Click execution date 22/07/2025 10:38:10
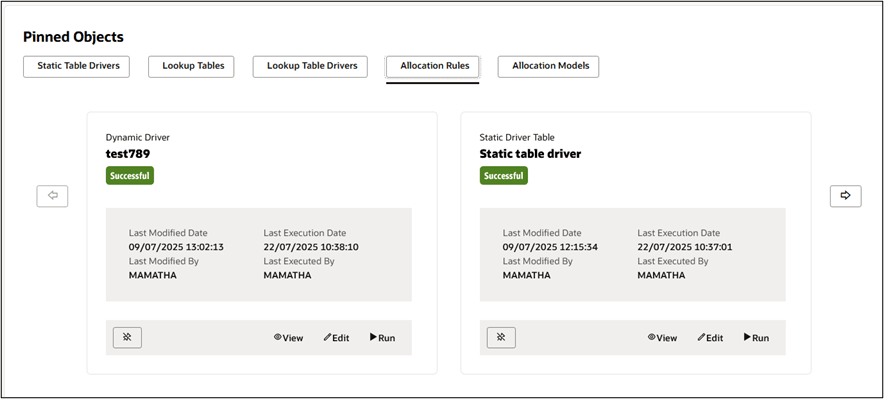The height and width of the screenshot is (399, 884). [311, 247]
